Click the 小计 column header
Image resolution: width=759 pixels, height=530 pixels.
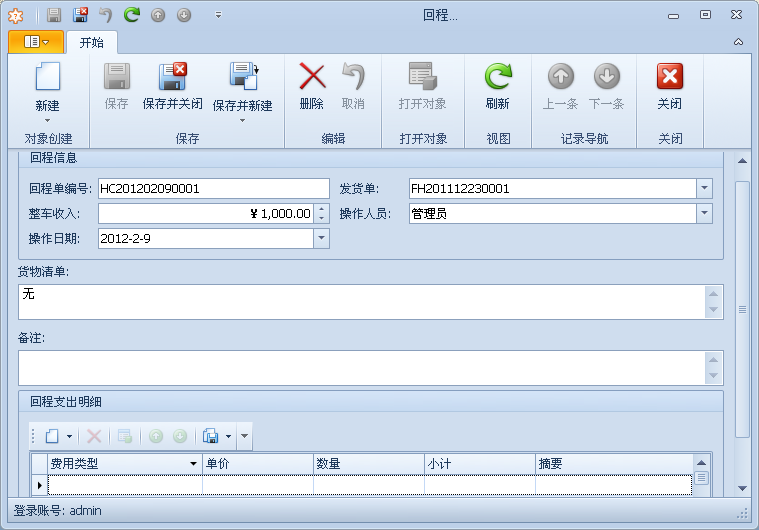480,464
